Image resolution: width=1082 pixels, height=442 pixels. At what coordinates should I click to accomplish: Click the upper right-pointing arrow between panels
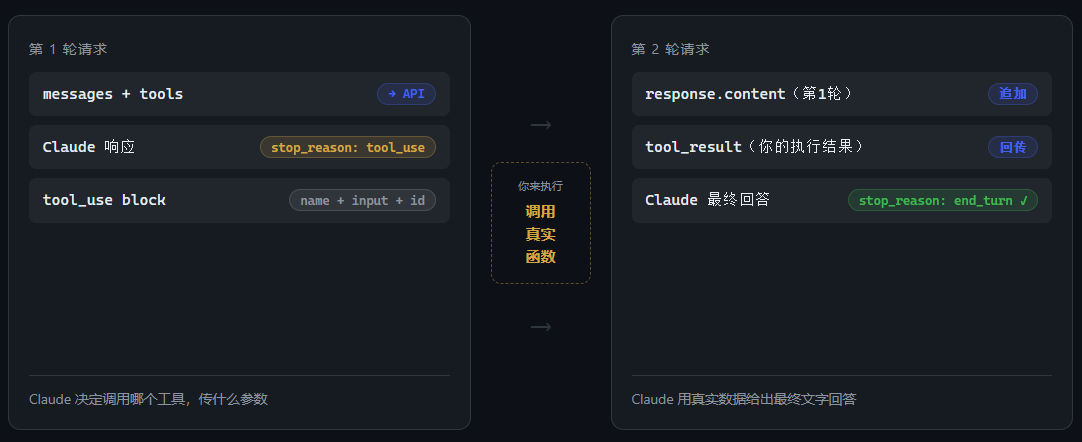pyautogui.click(x=541, y=125)
